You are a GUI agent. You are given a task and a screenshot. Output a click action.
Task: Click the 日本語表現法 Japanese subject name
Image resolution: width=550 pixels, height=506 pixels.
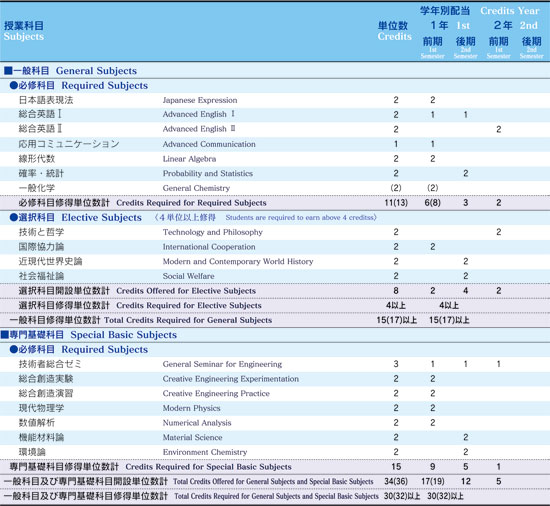click(46, 100)
